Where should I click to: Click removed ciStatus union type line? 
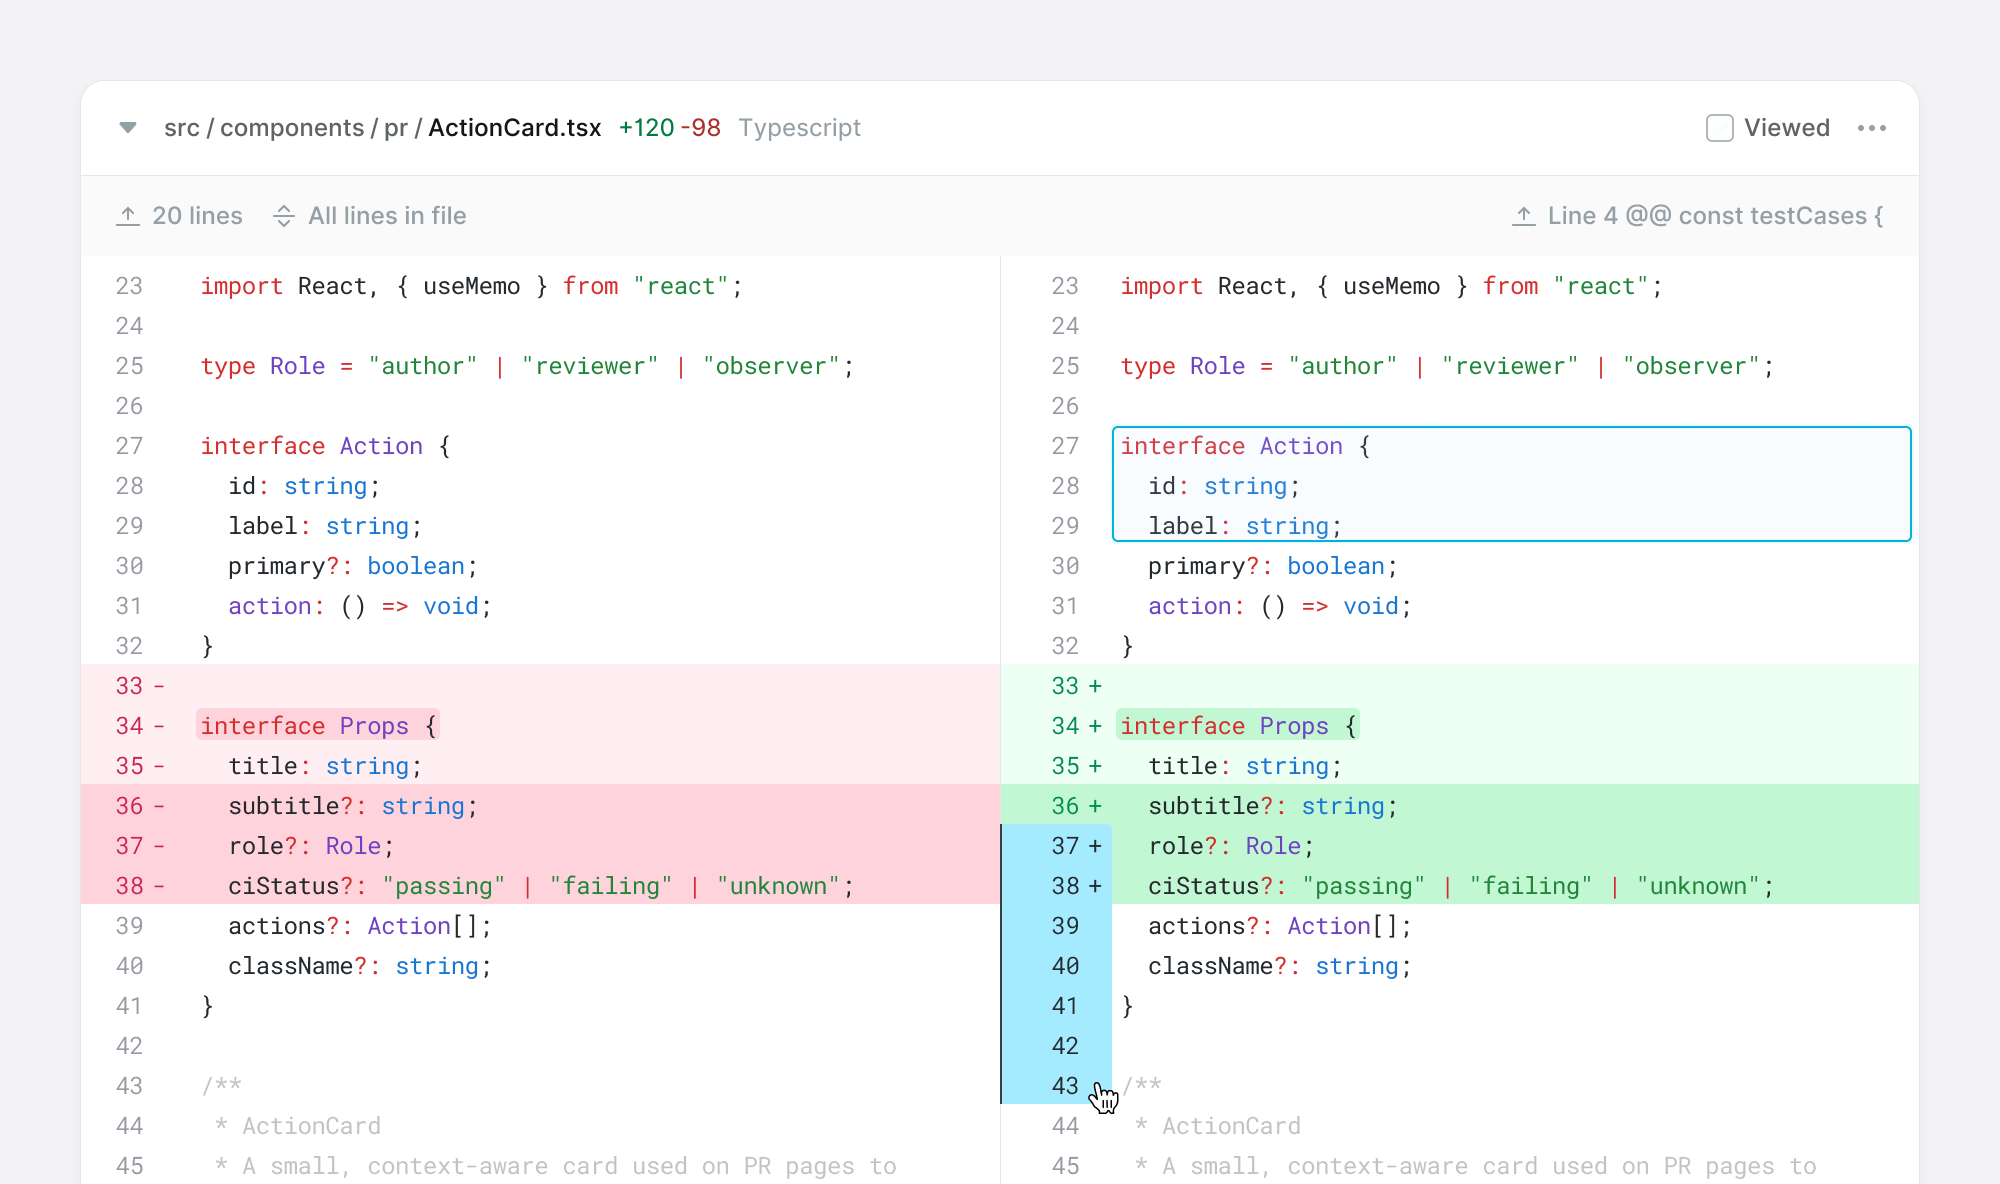tap(541, 886)
